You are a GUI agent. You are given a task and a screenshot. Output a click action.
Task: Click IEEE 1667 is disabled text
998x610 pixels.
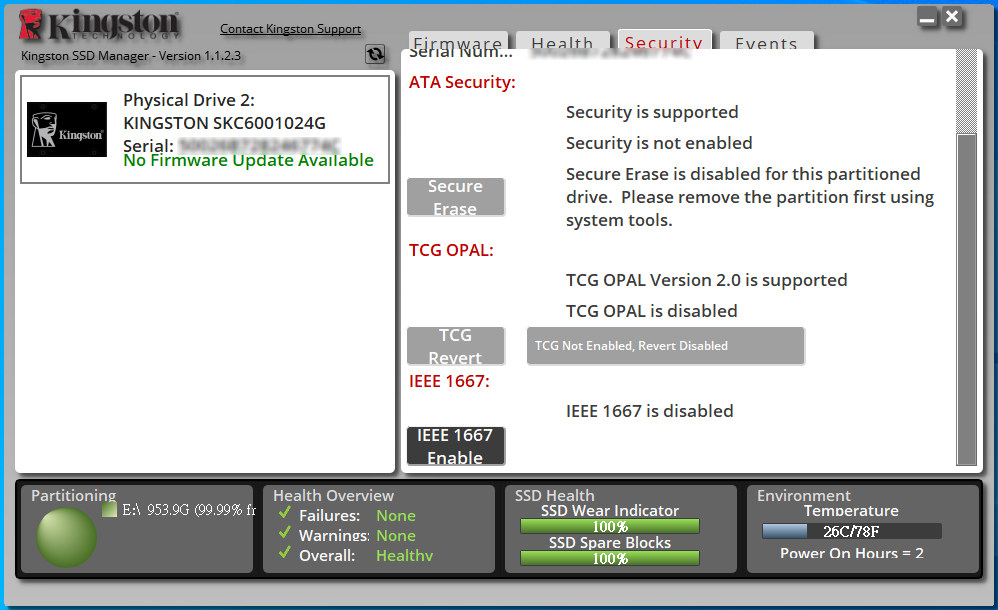(649, 411)
